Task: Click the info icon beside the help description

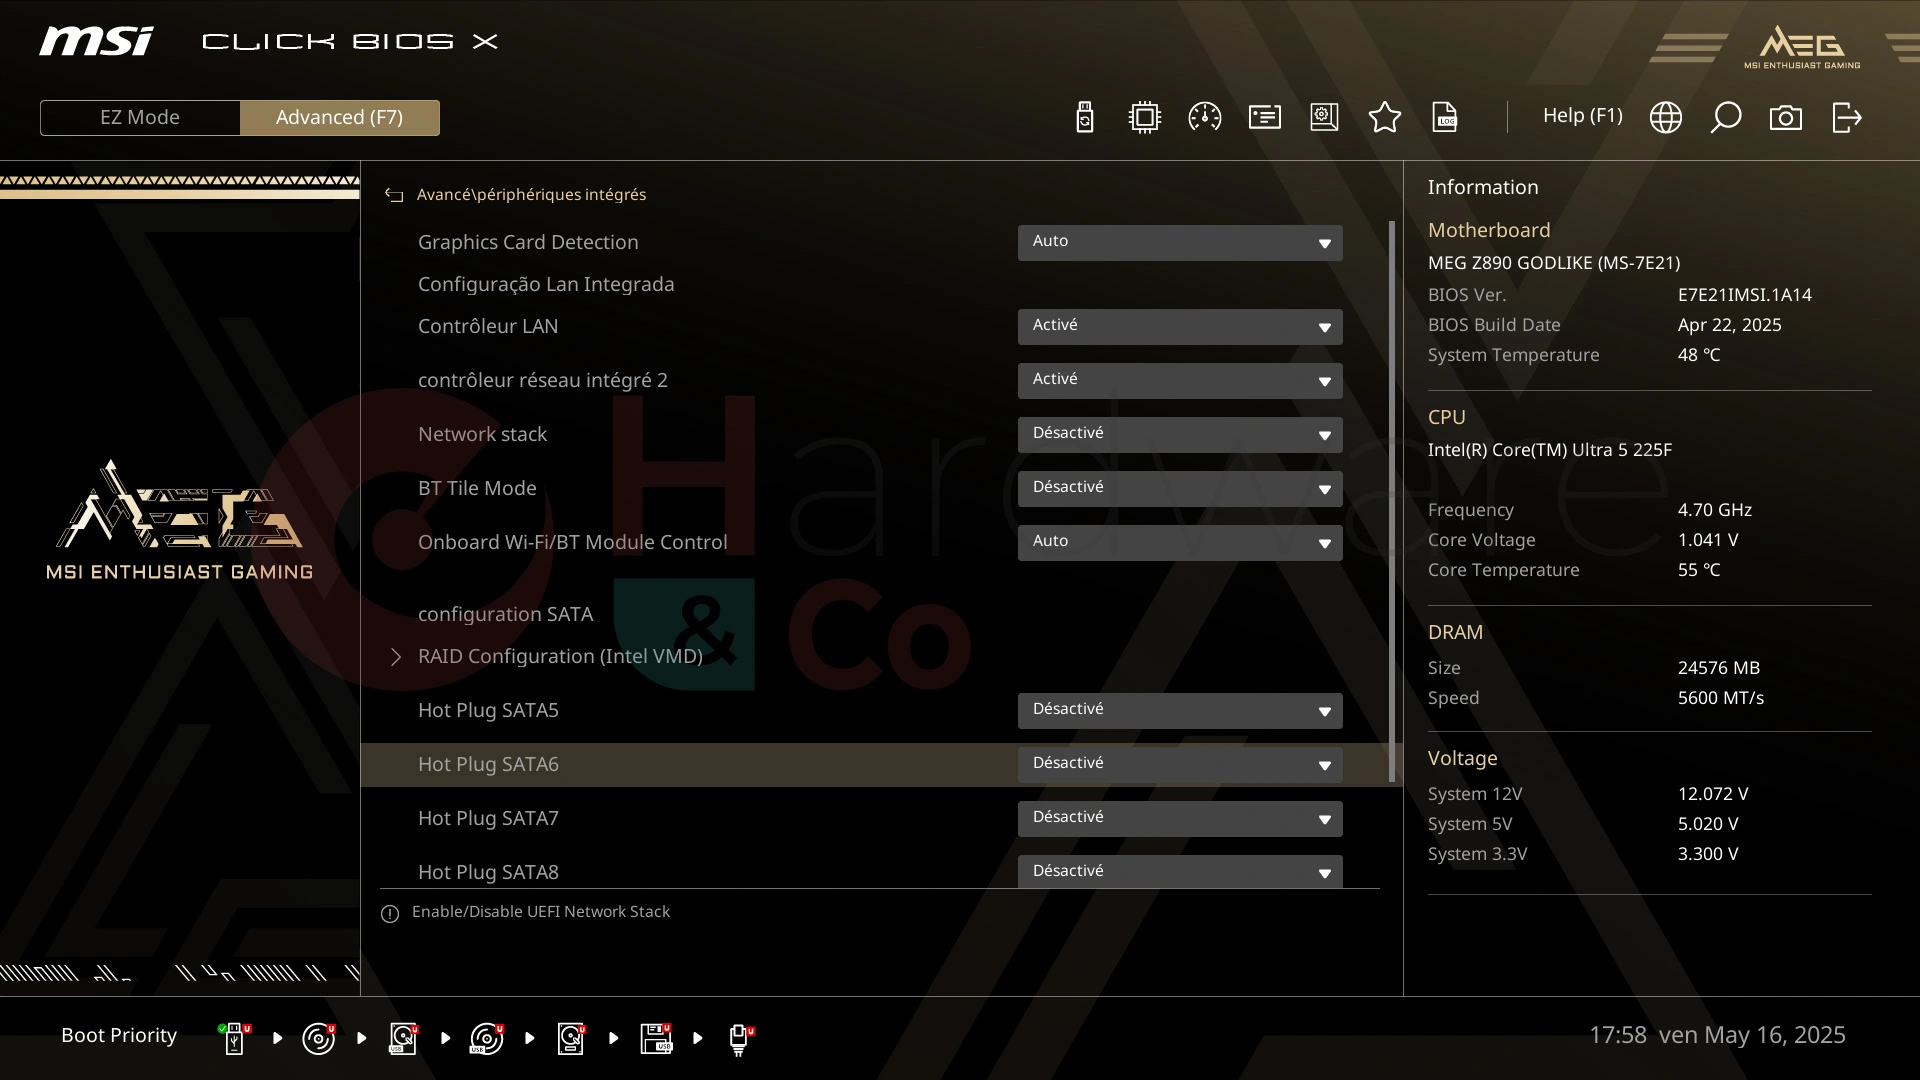Action: pos(390,913)
